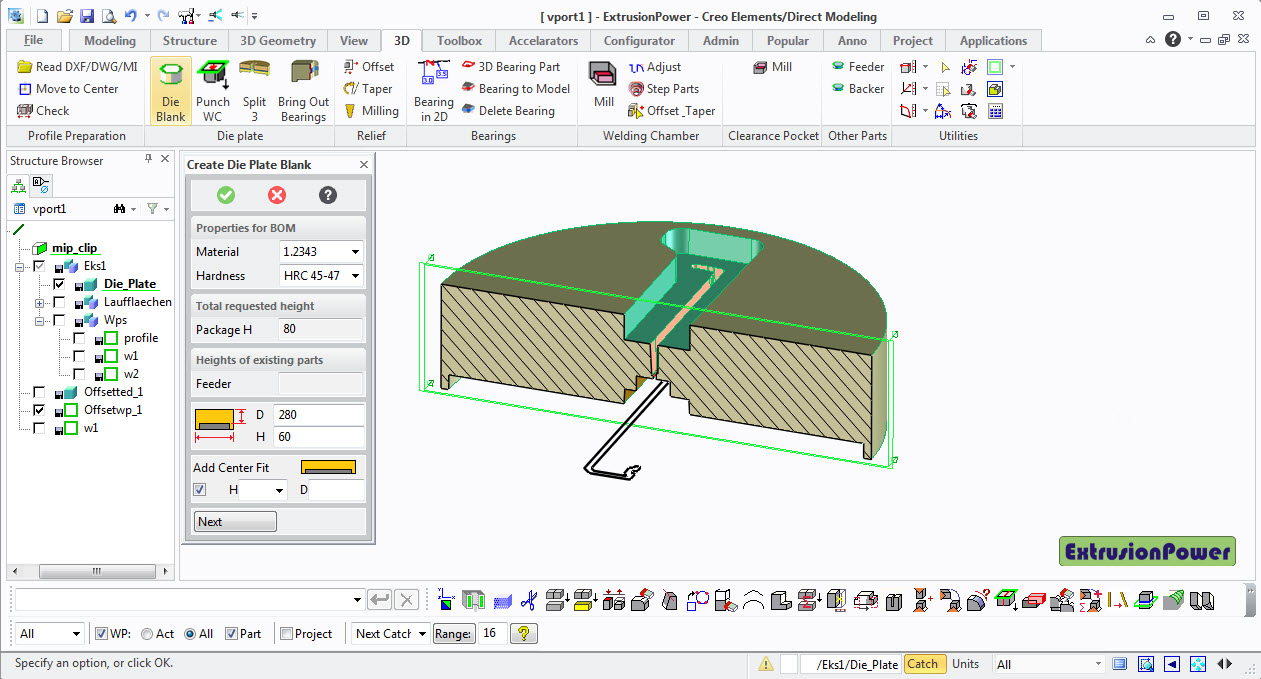Add a Feeder part
This screenshot has height=679, width=1261.
point(858,67)
